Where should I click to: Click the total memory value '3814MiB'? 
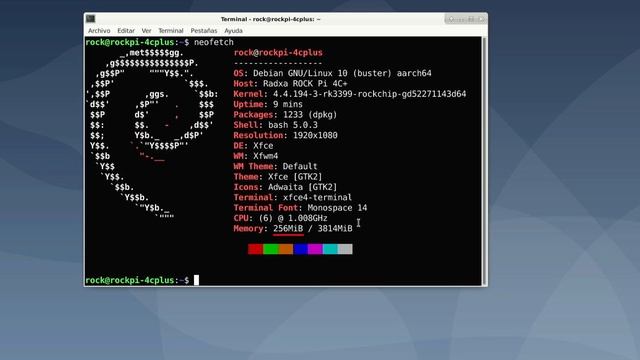click(335, 229)
